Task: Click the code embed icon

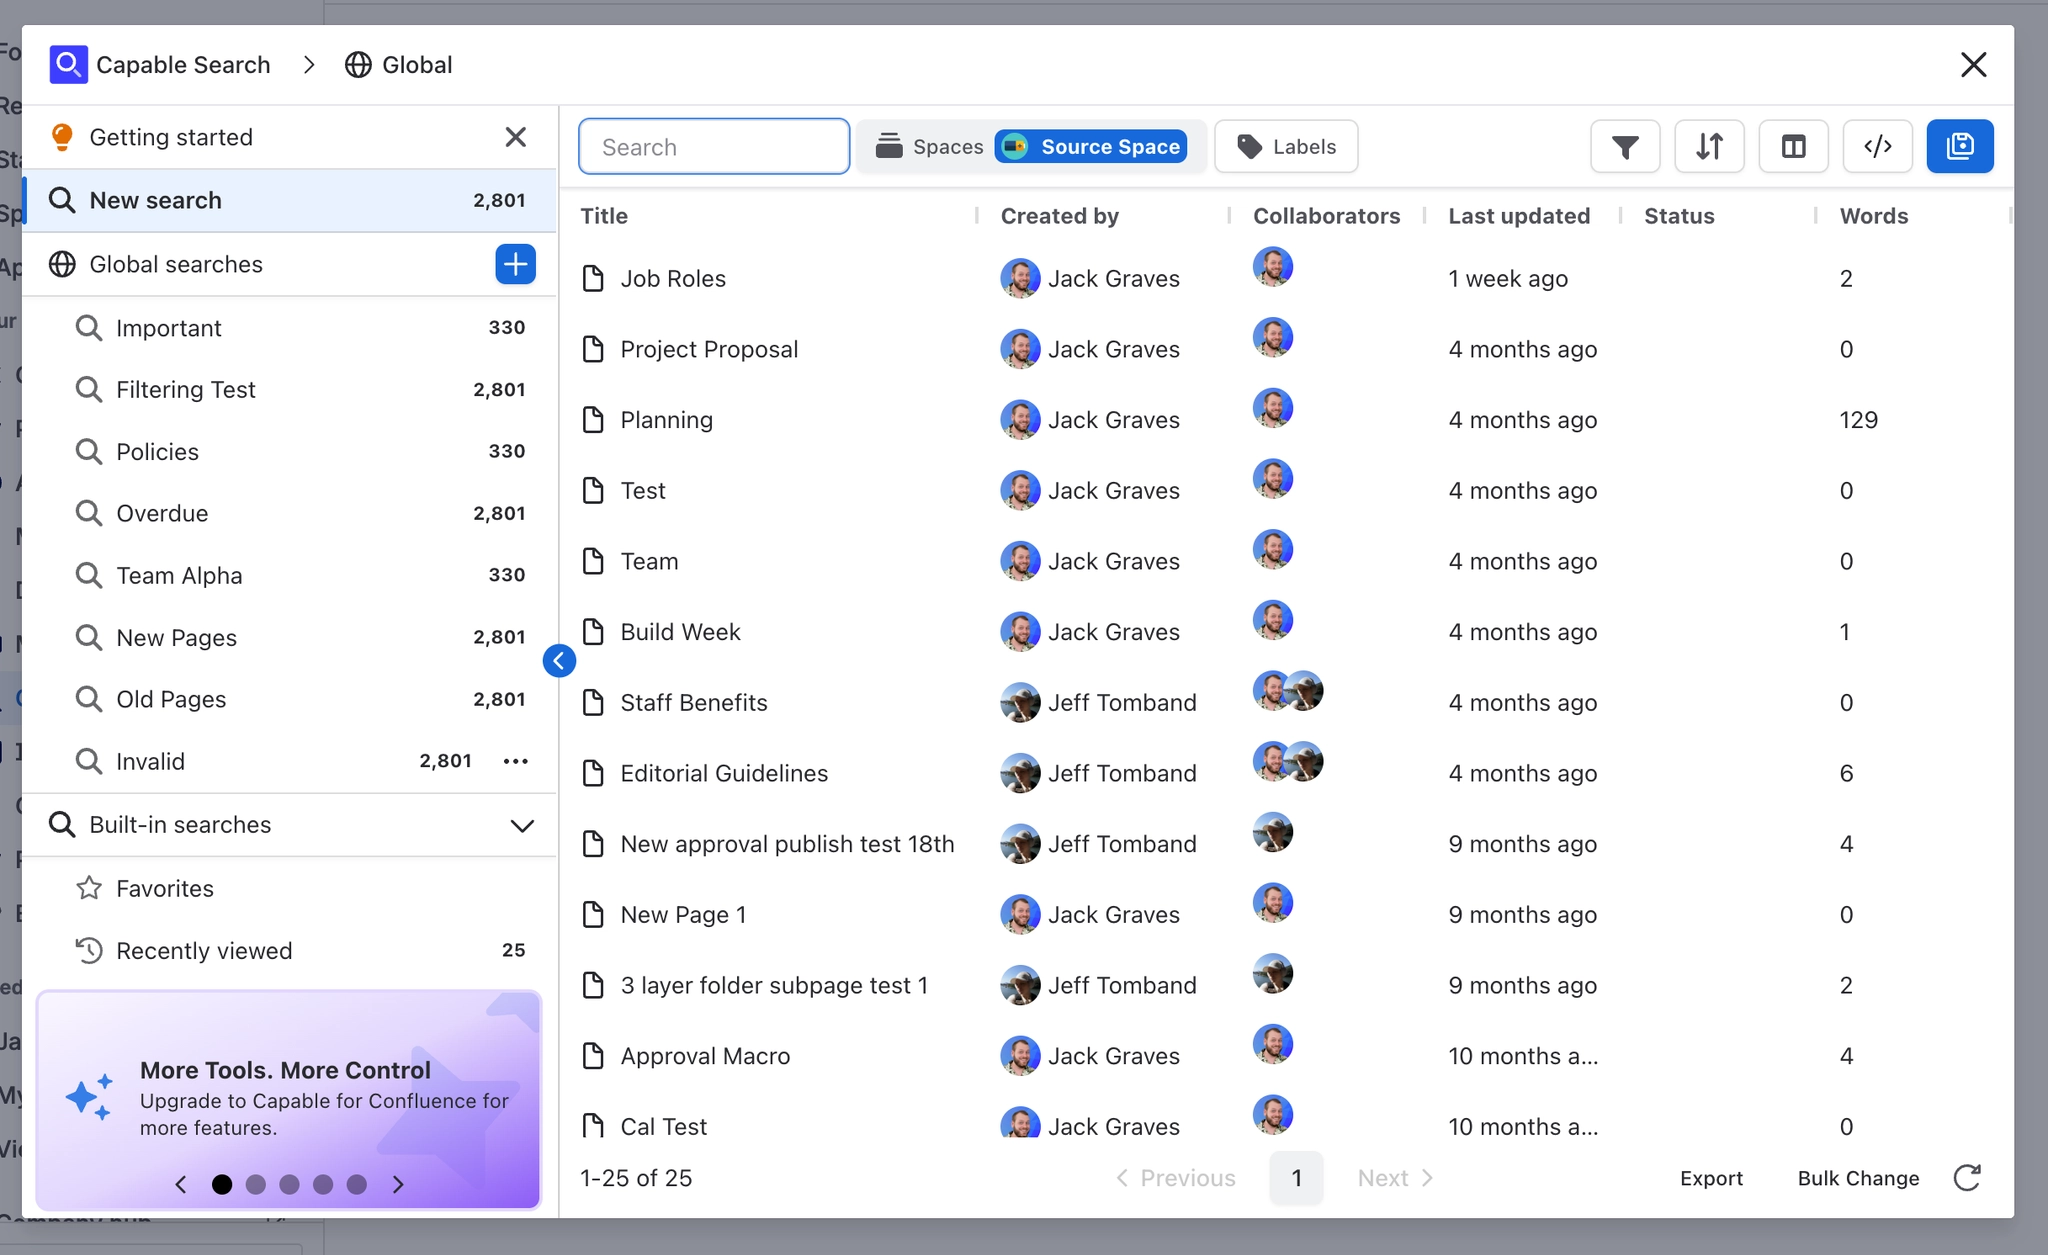Action: (x=1877, y=147)
